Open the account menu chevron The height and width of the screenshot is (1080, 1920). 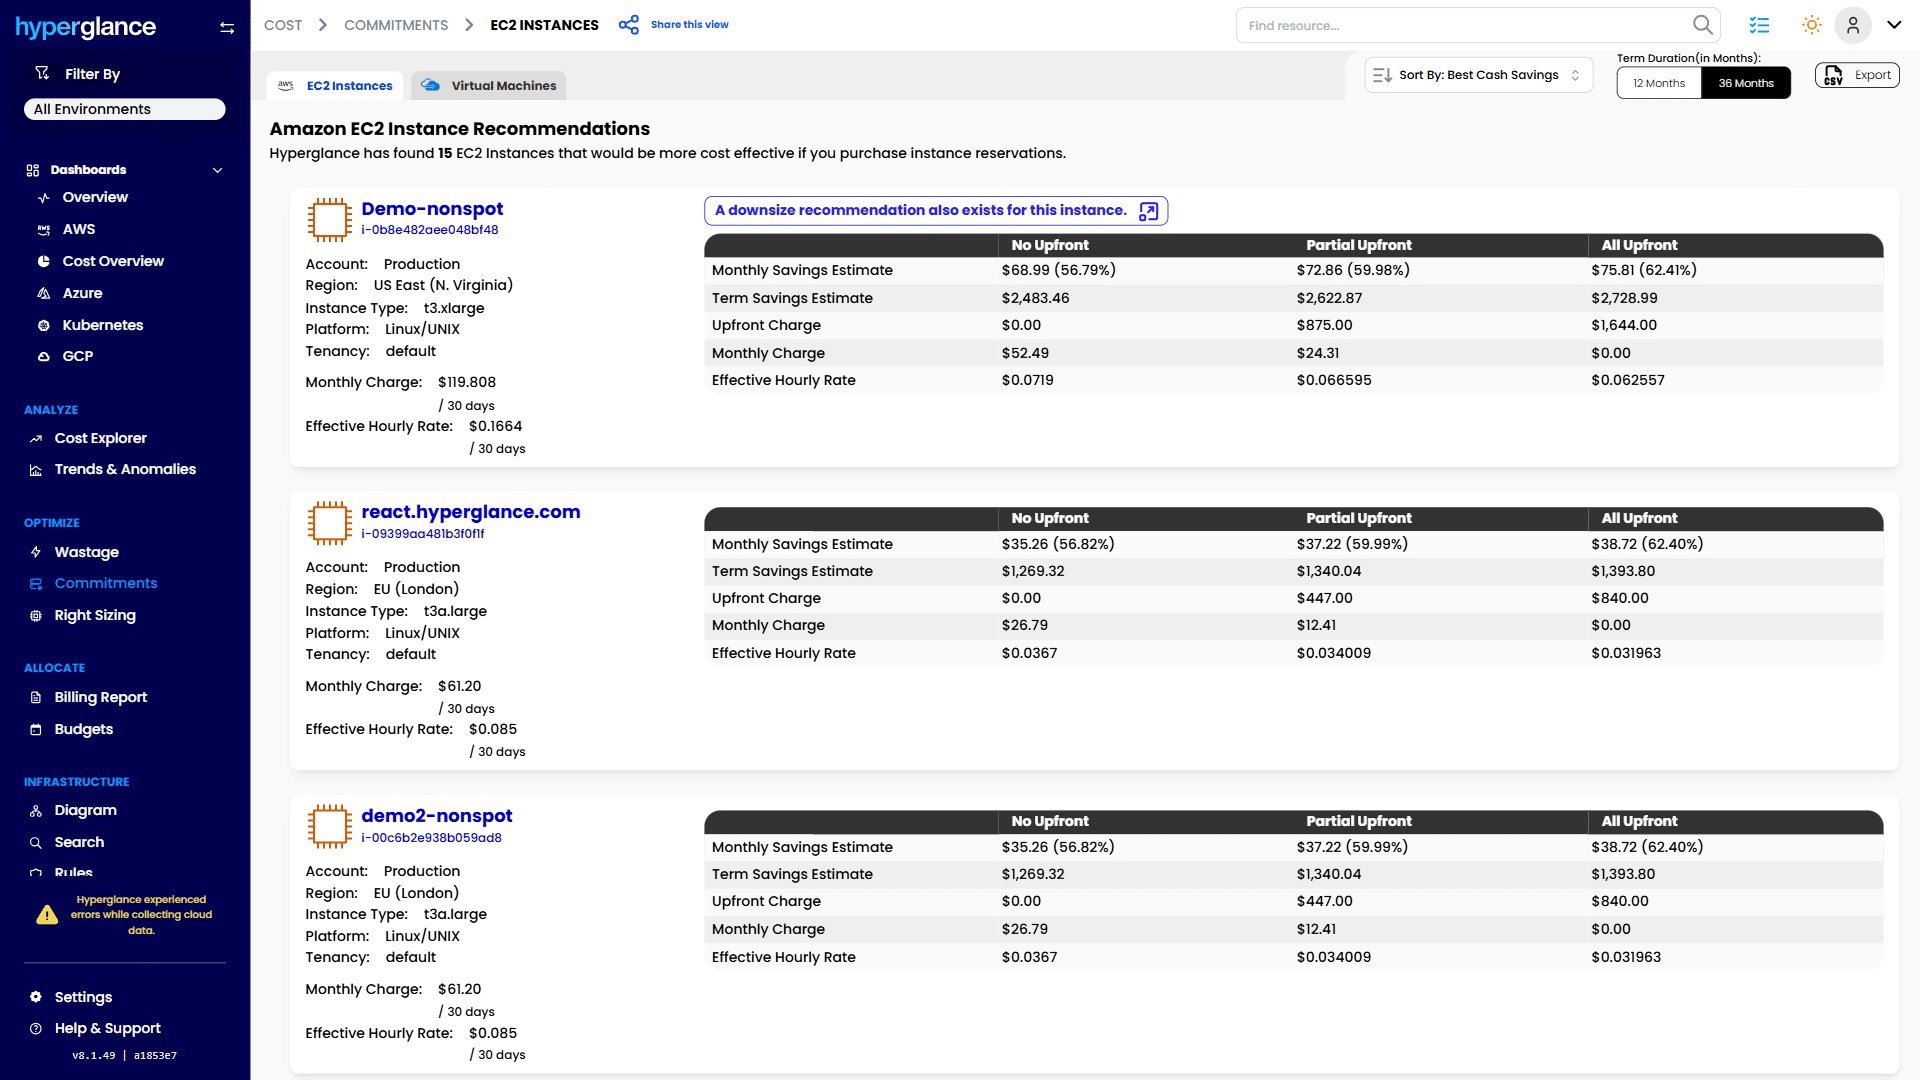pos(1894,25)
